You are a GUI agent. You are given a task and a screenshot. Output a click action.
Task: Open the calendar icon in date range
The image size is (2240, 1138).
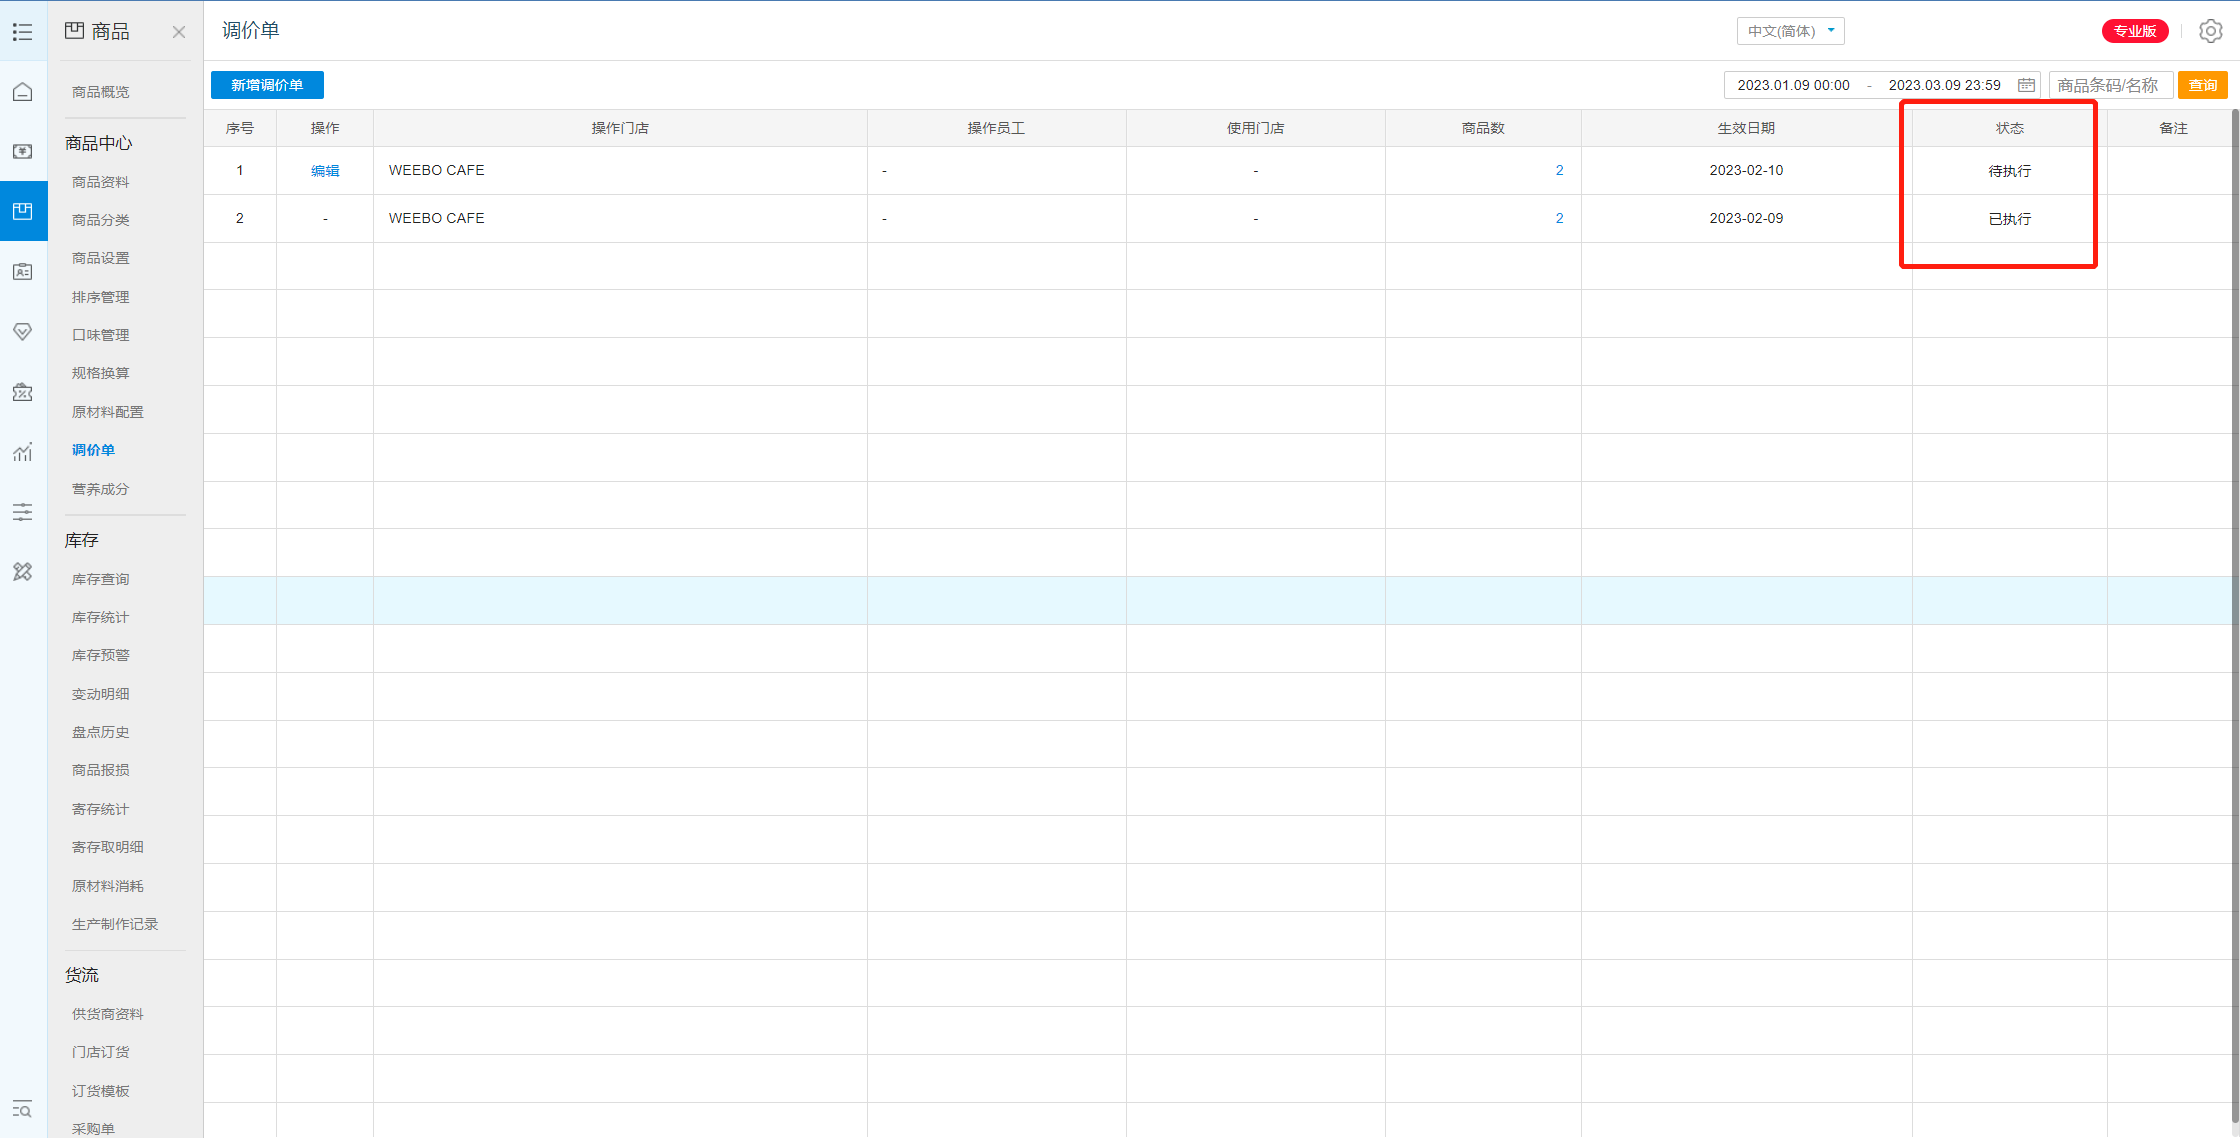[2026, 85]
